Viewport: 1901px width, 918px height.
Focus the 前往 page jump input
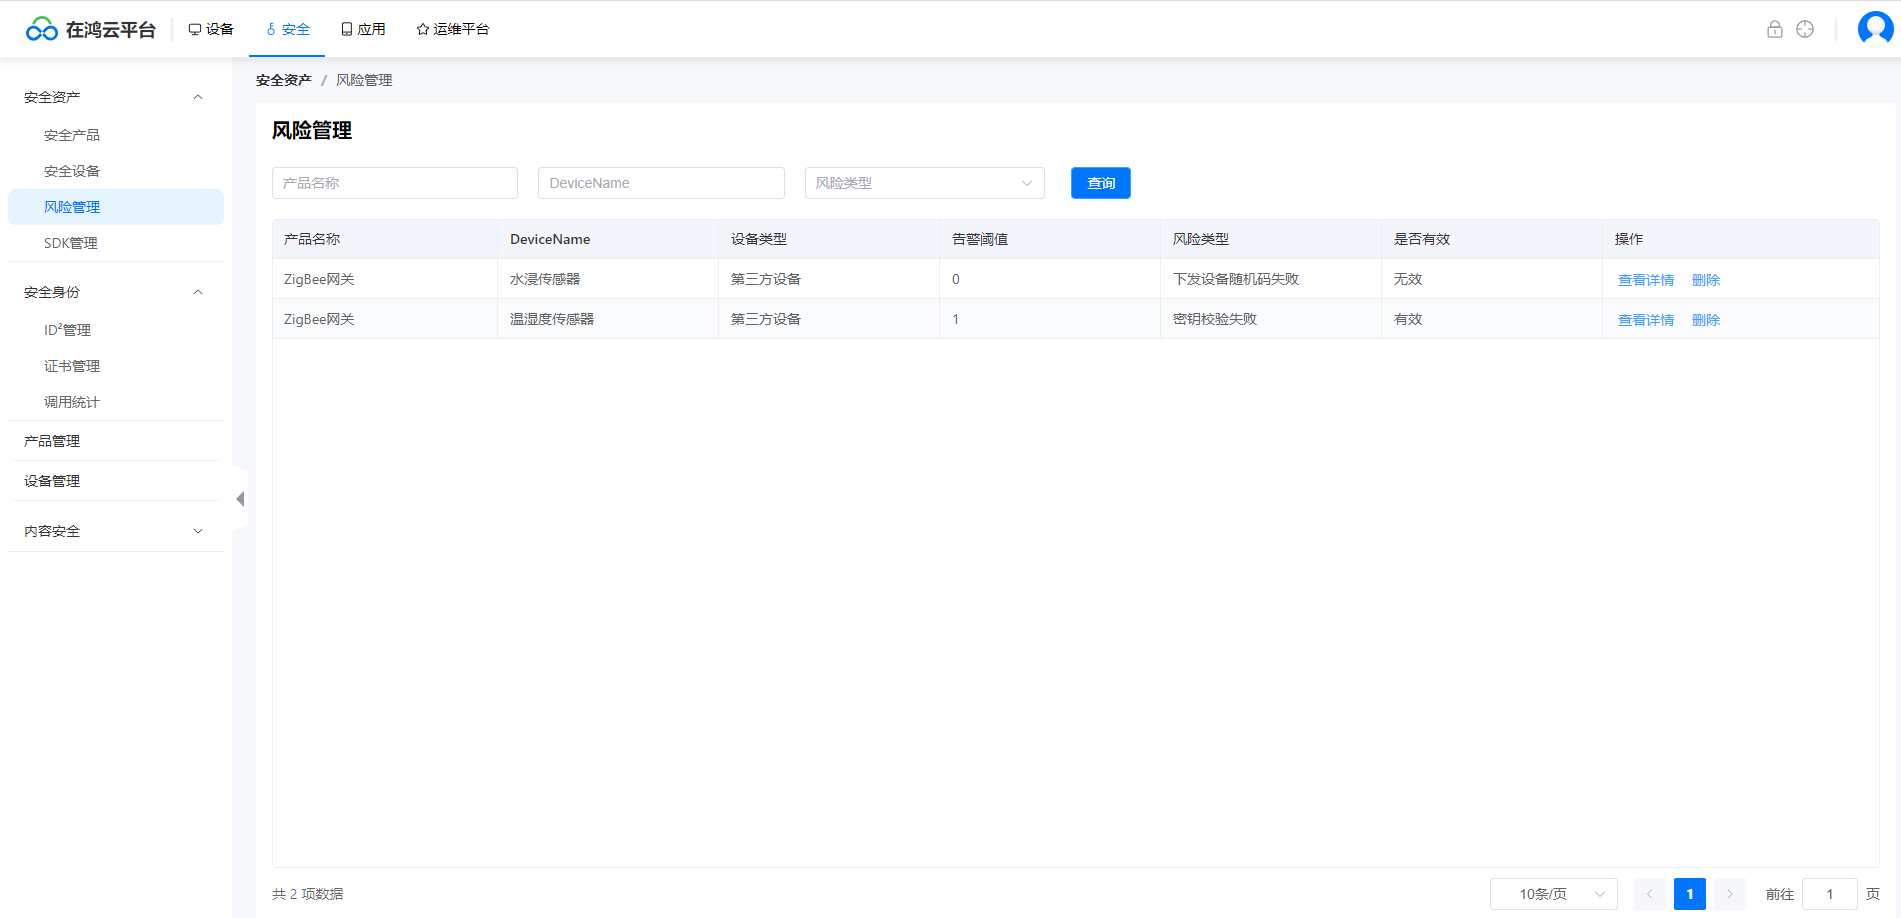[1830, 894]
